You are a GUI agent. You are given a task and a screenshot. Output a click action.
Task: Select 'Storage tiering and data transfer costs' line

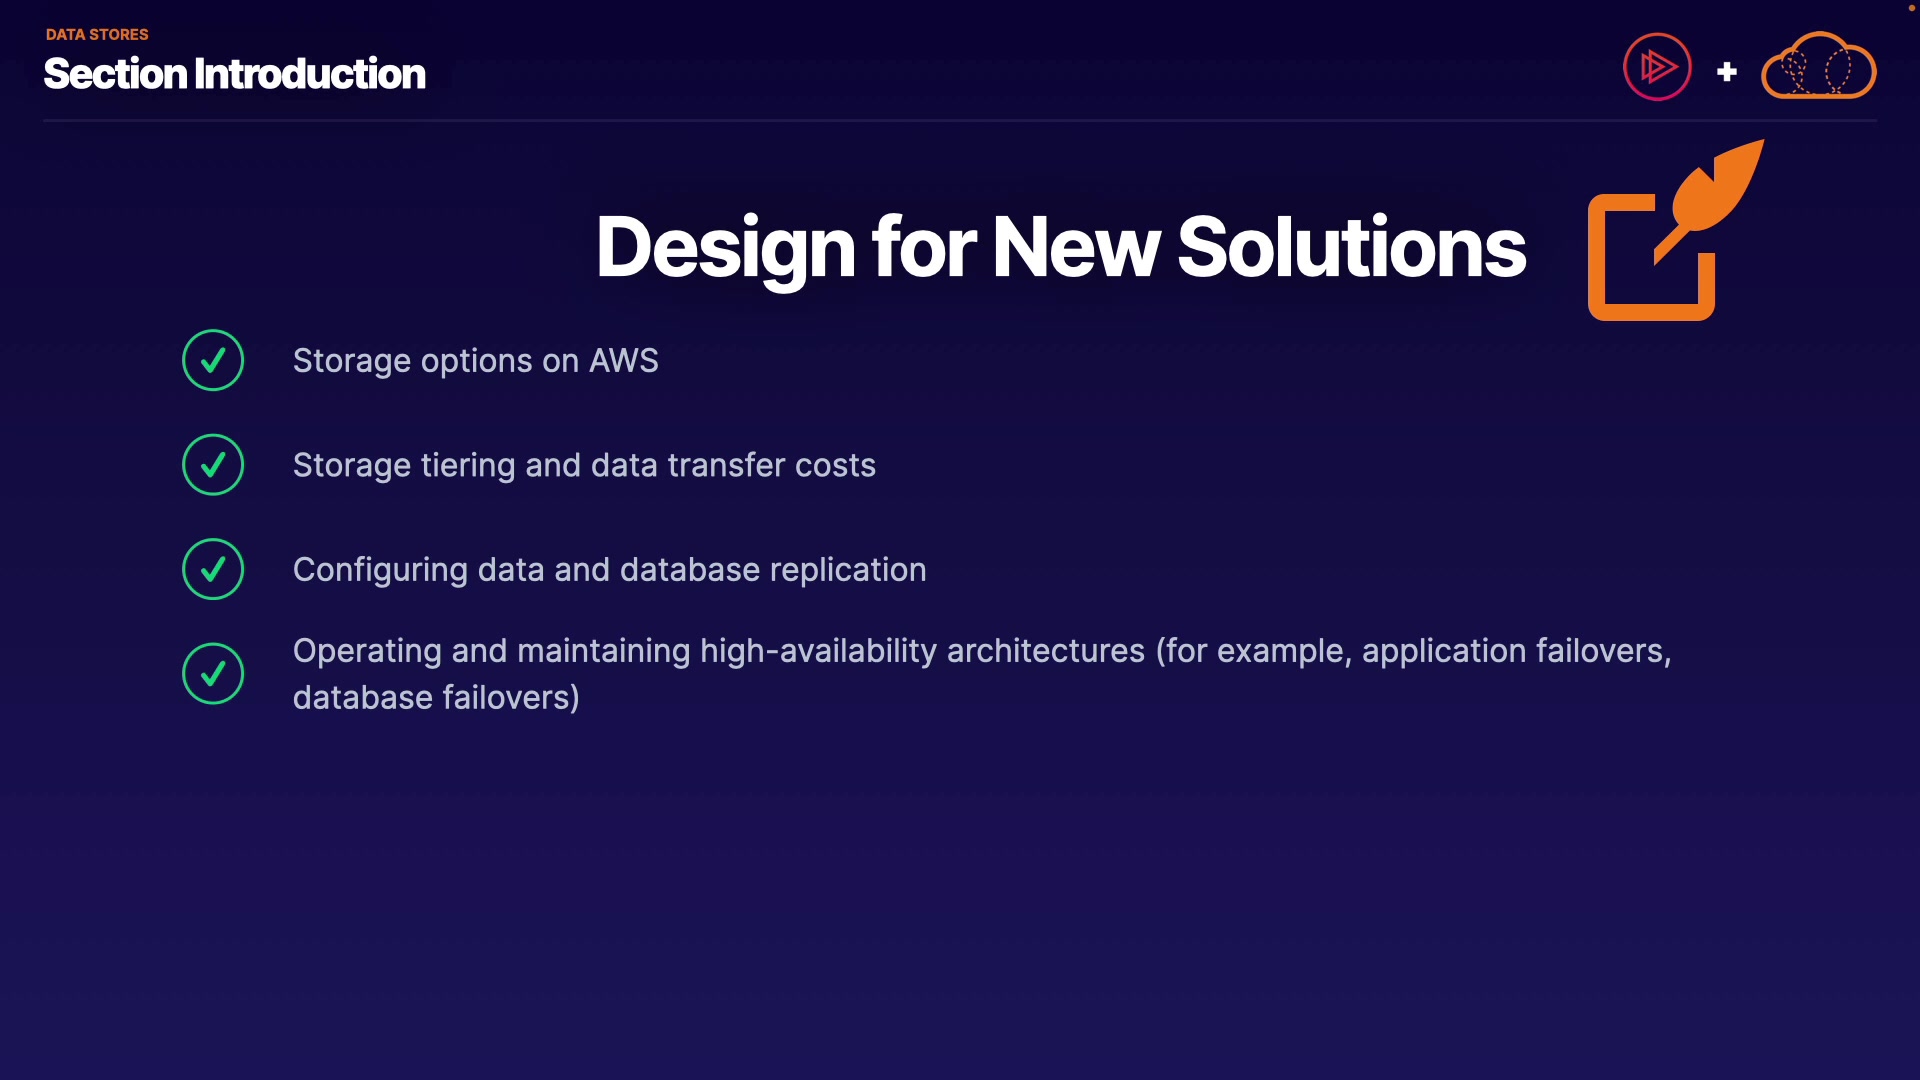[584, 466]
